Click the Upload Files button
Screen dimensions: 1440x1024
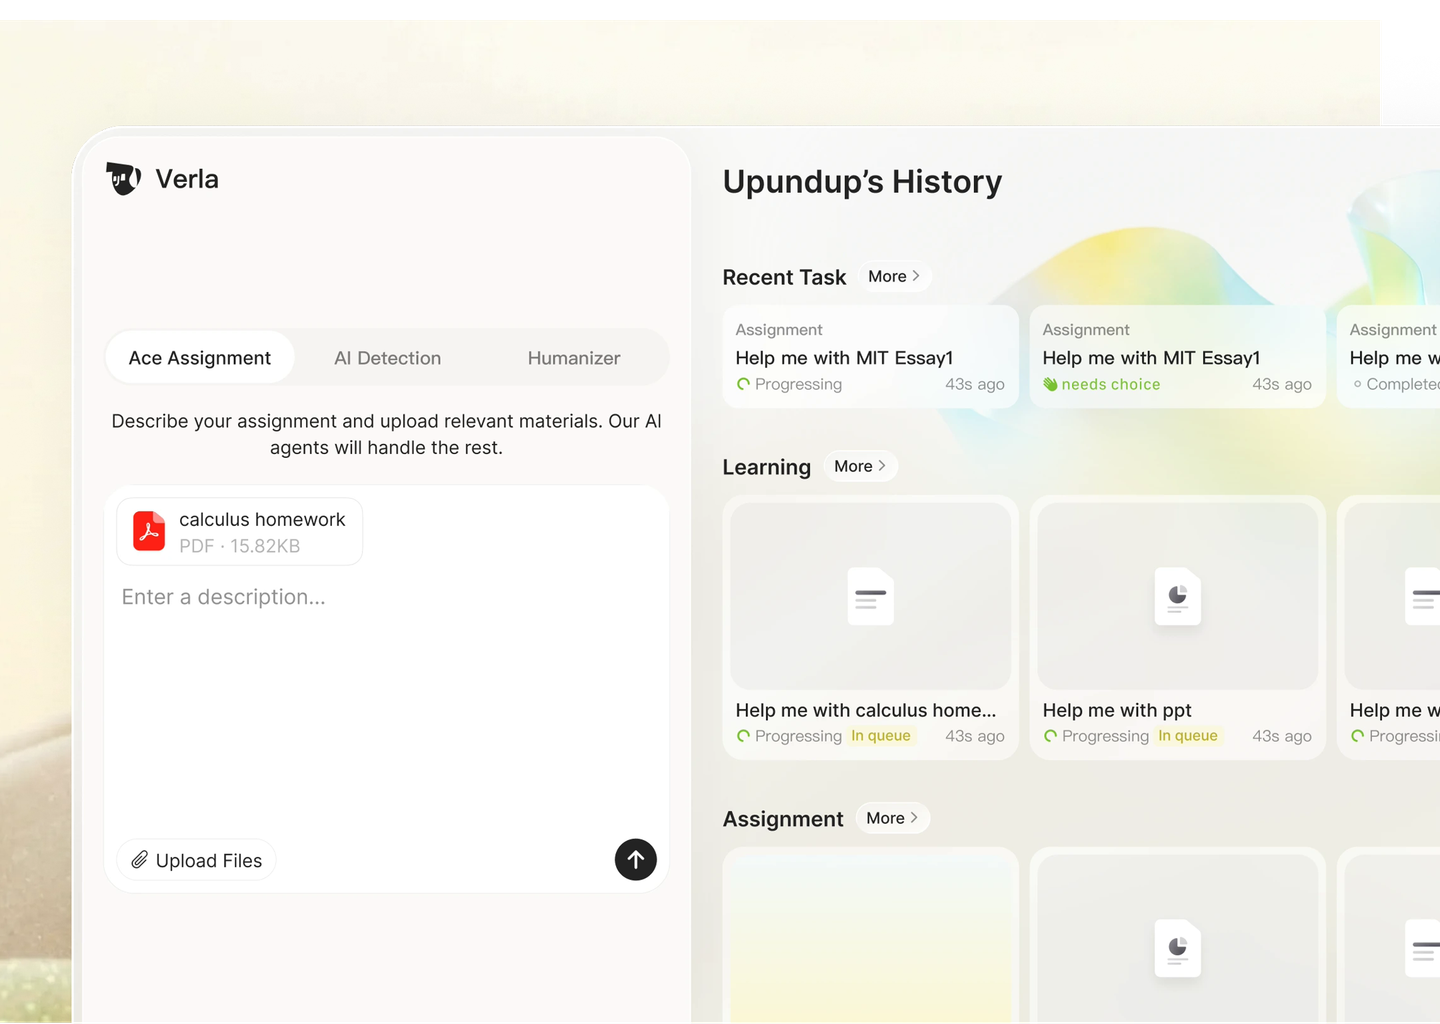point(197,860)
